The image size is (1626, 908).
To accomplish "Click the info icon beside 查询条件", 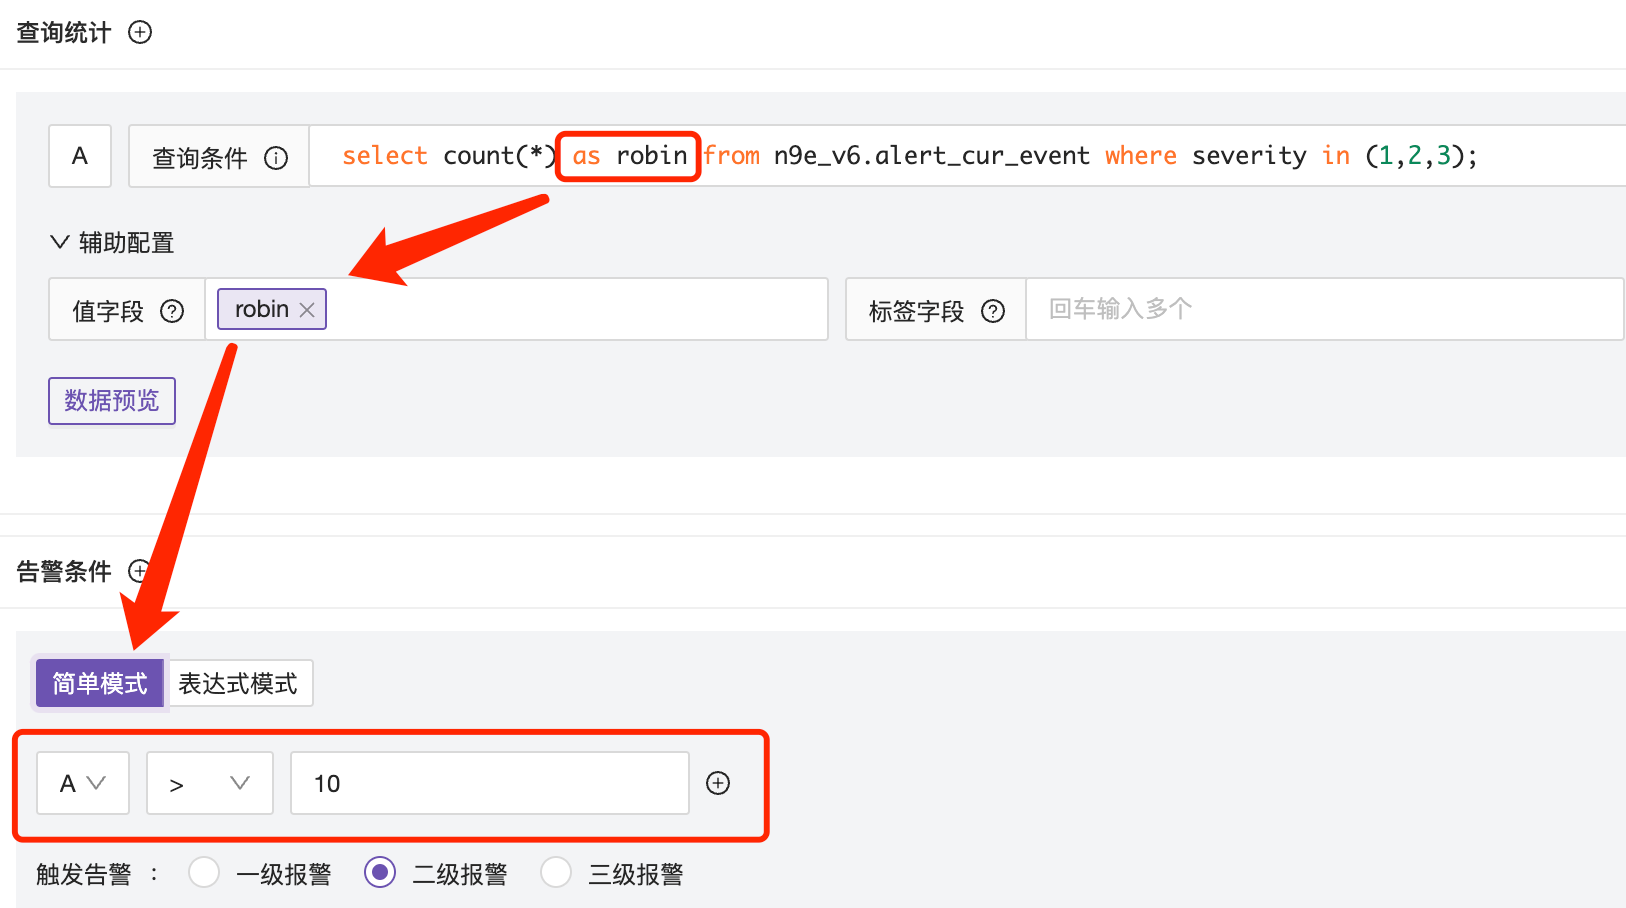I will tap(276, 156).
